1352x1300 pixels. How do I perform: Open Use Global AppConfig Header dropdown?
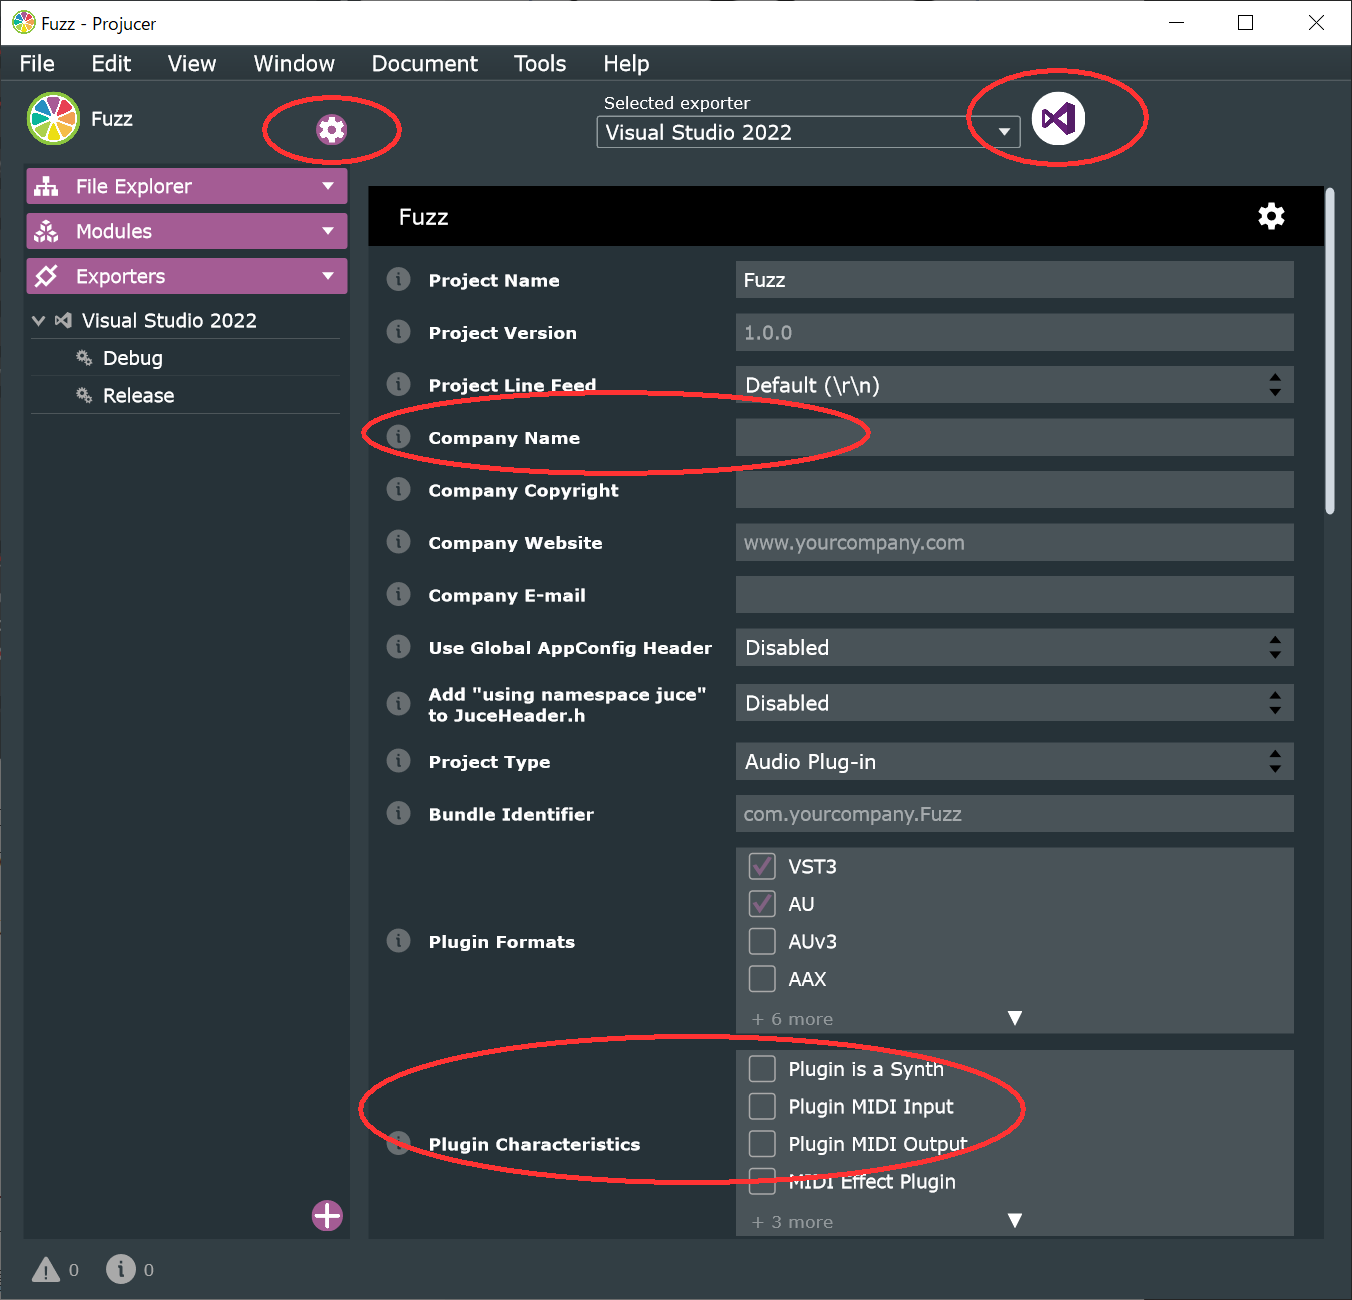pyautogui.click(x=1015, y=647)
